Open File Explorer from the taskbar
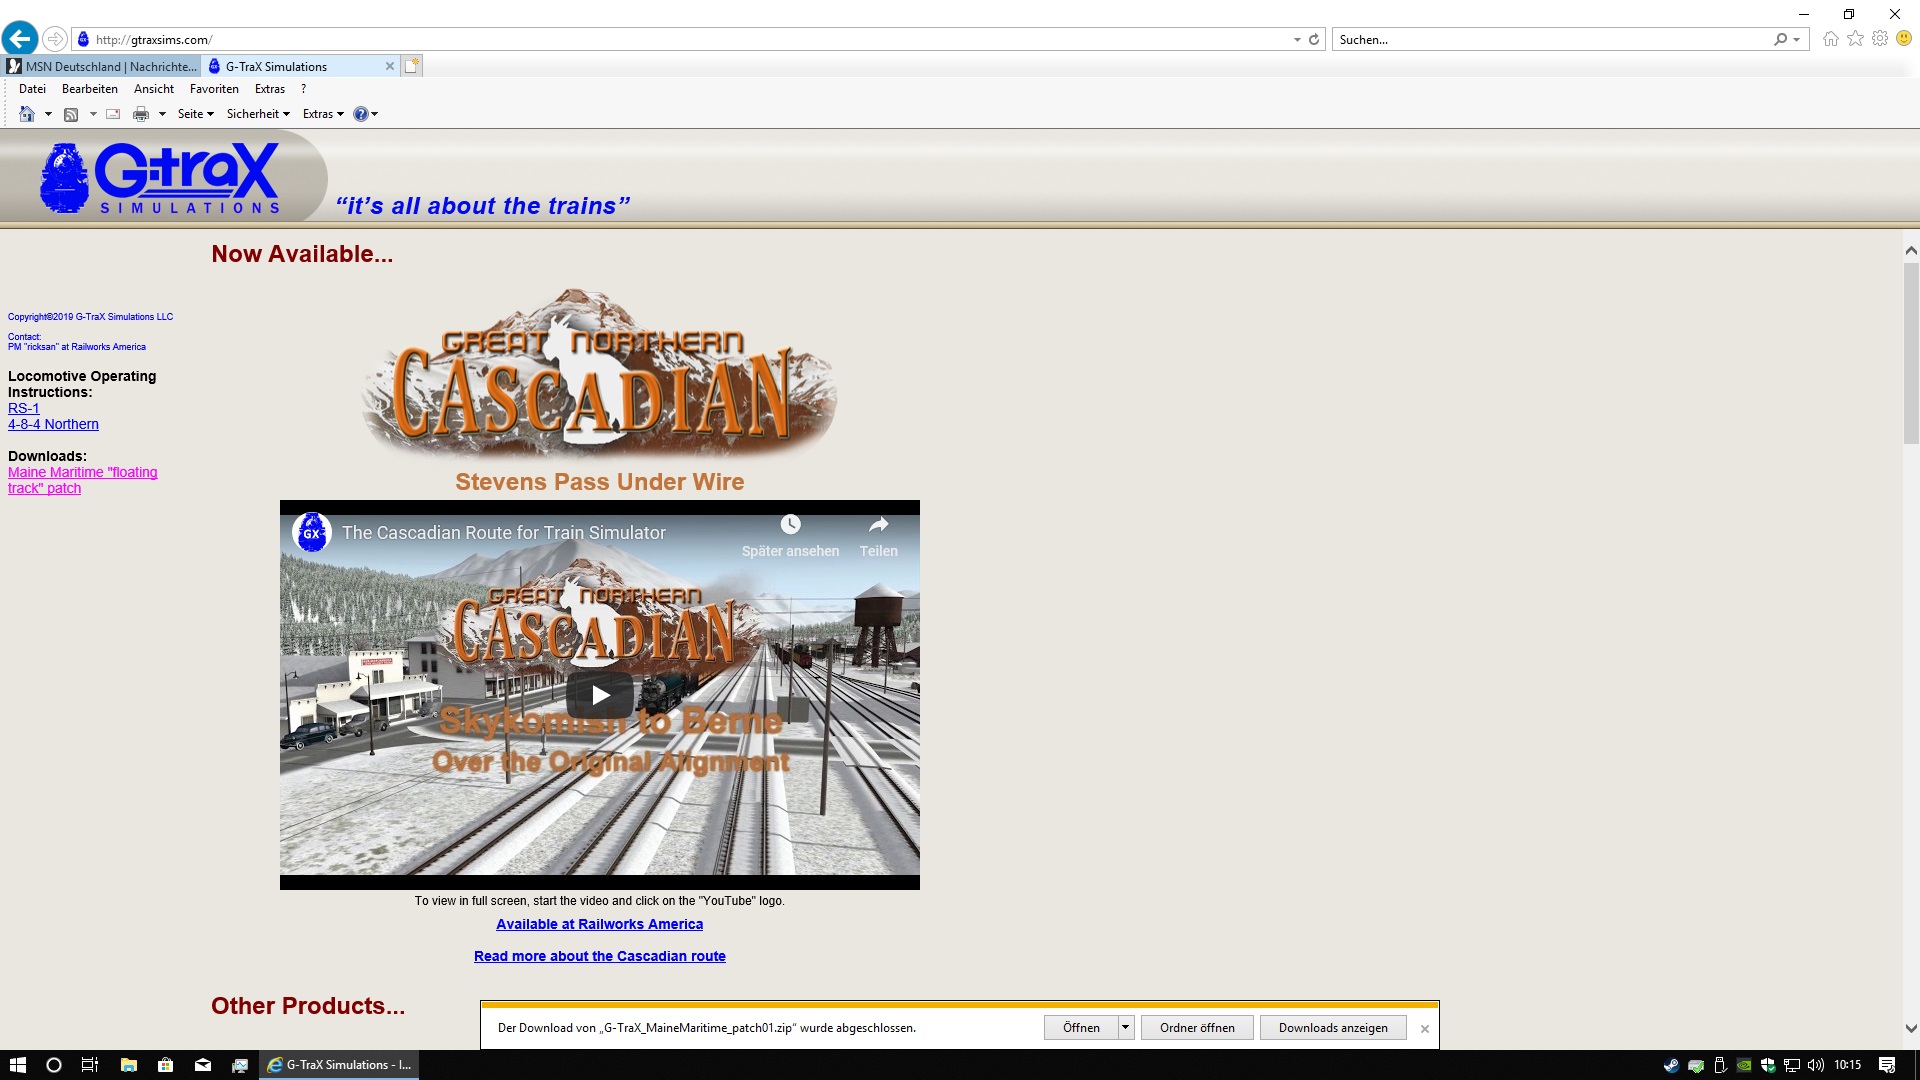1920x1080 pixels. point(128,1065)
